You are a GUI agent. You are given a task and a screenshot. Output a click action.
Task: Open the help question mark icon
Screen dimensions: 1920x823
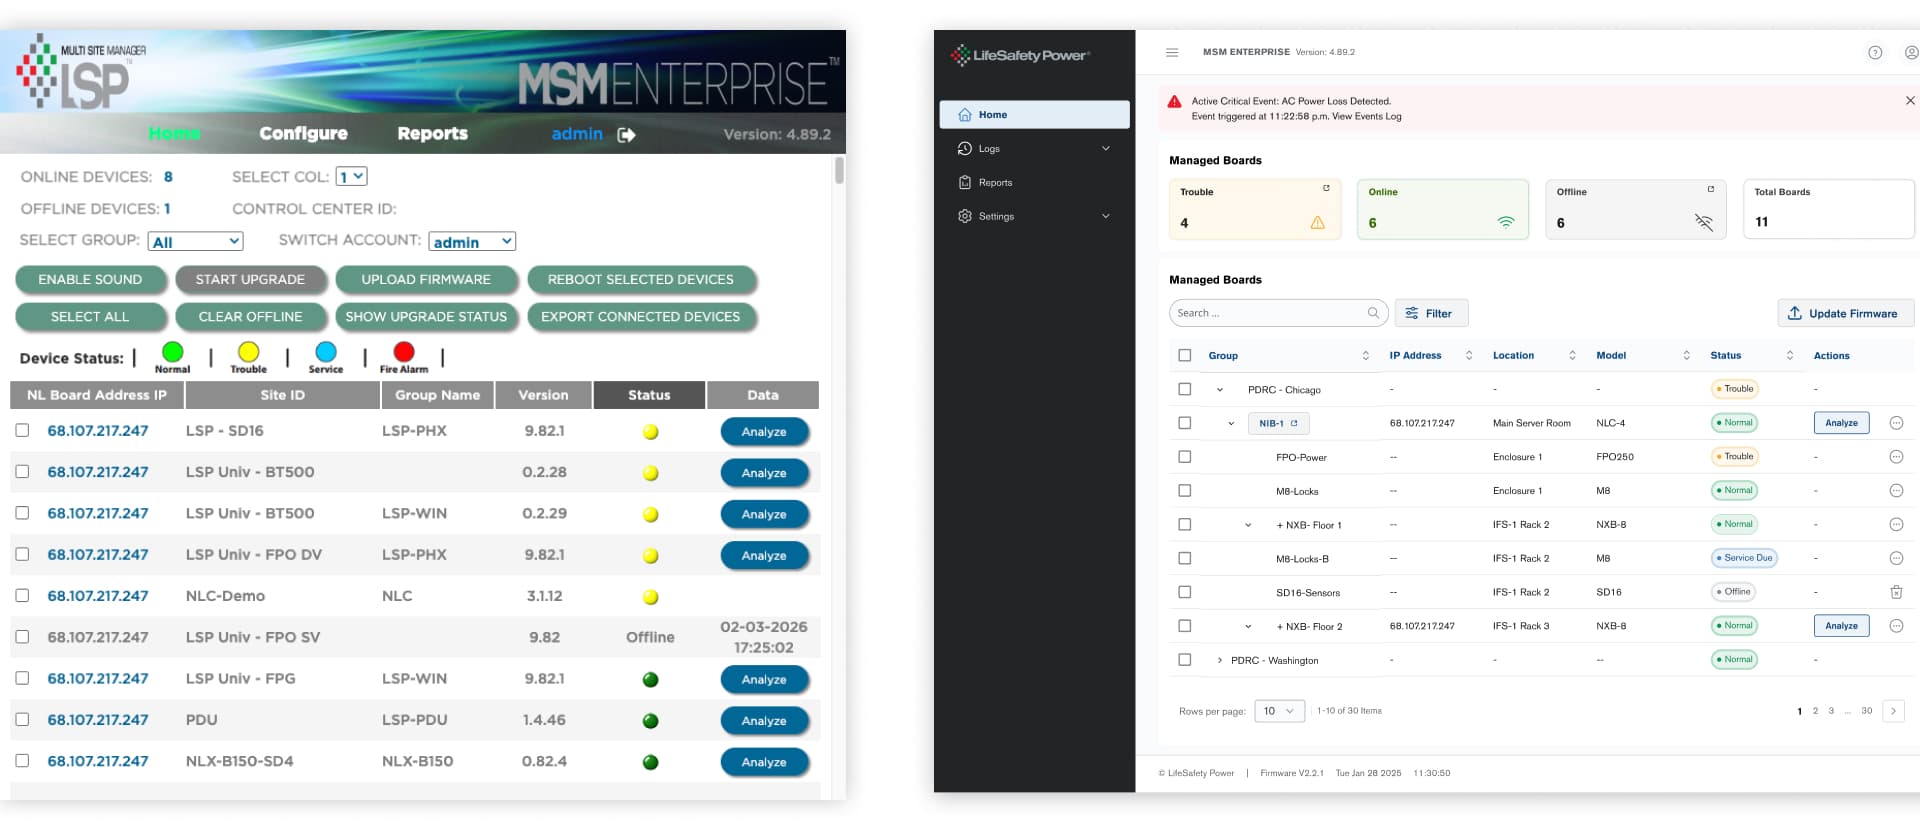(1875, 53)
